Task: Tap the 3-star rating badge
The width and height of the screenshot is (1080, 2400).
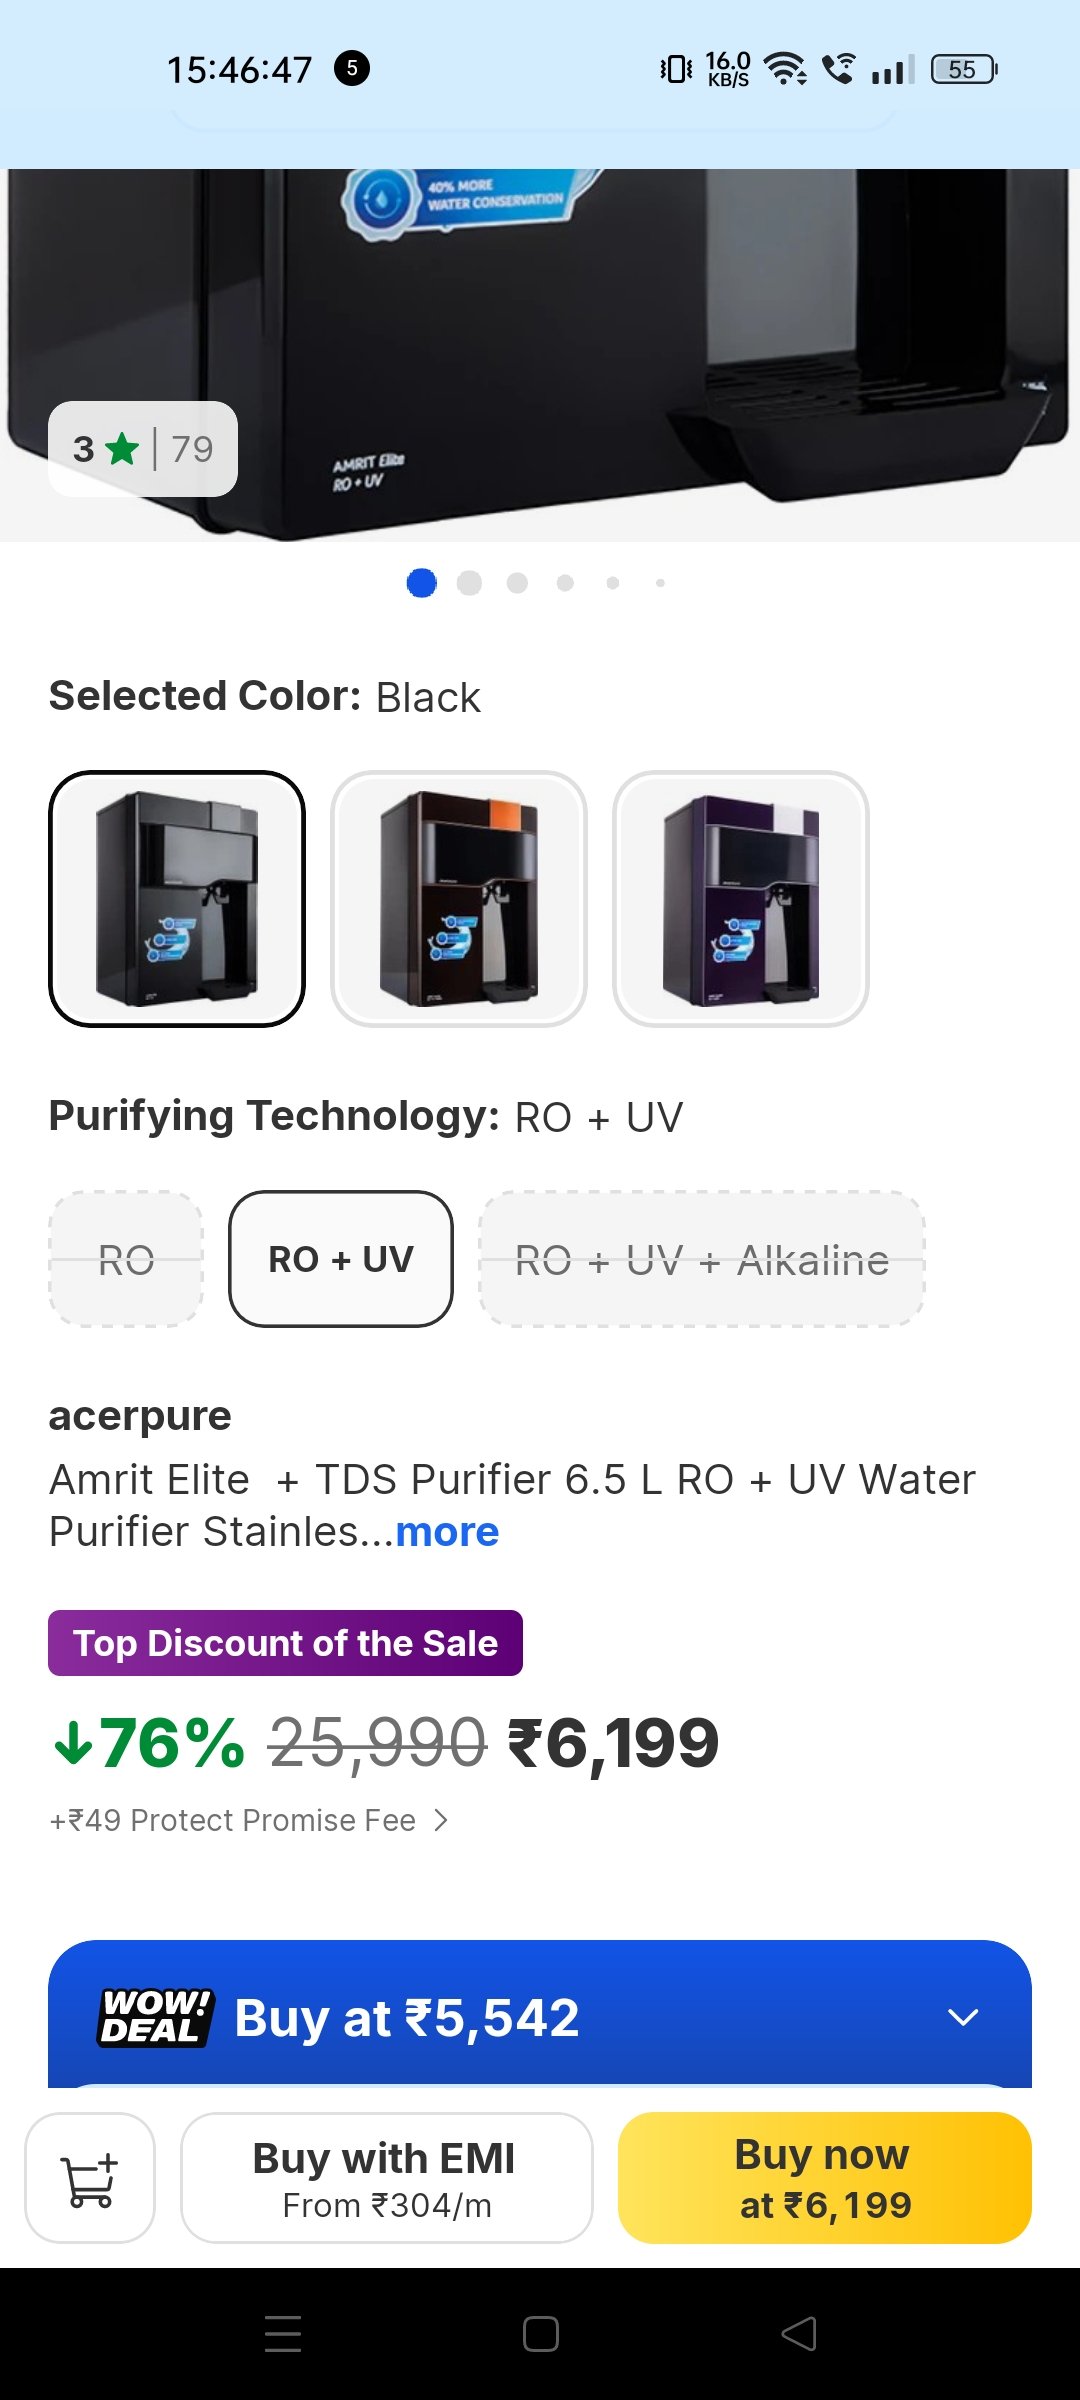Action: pos(143,449)
